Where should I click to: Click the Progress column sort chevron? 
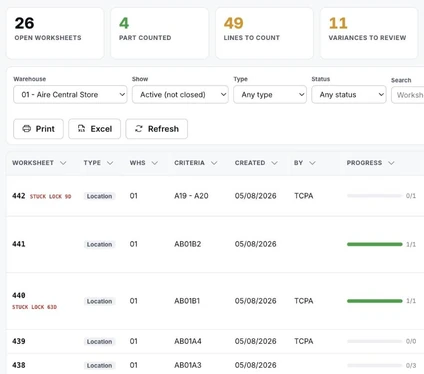coord(391,163)
